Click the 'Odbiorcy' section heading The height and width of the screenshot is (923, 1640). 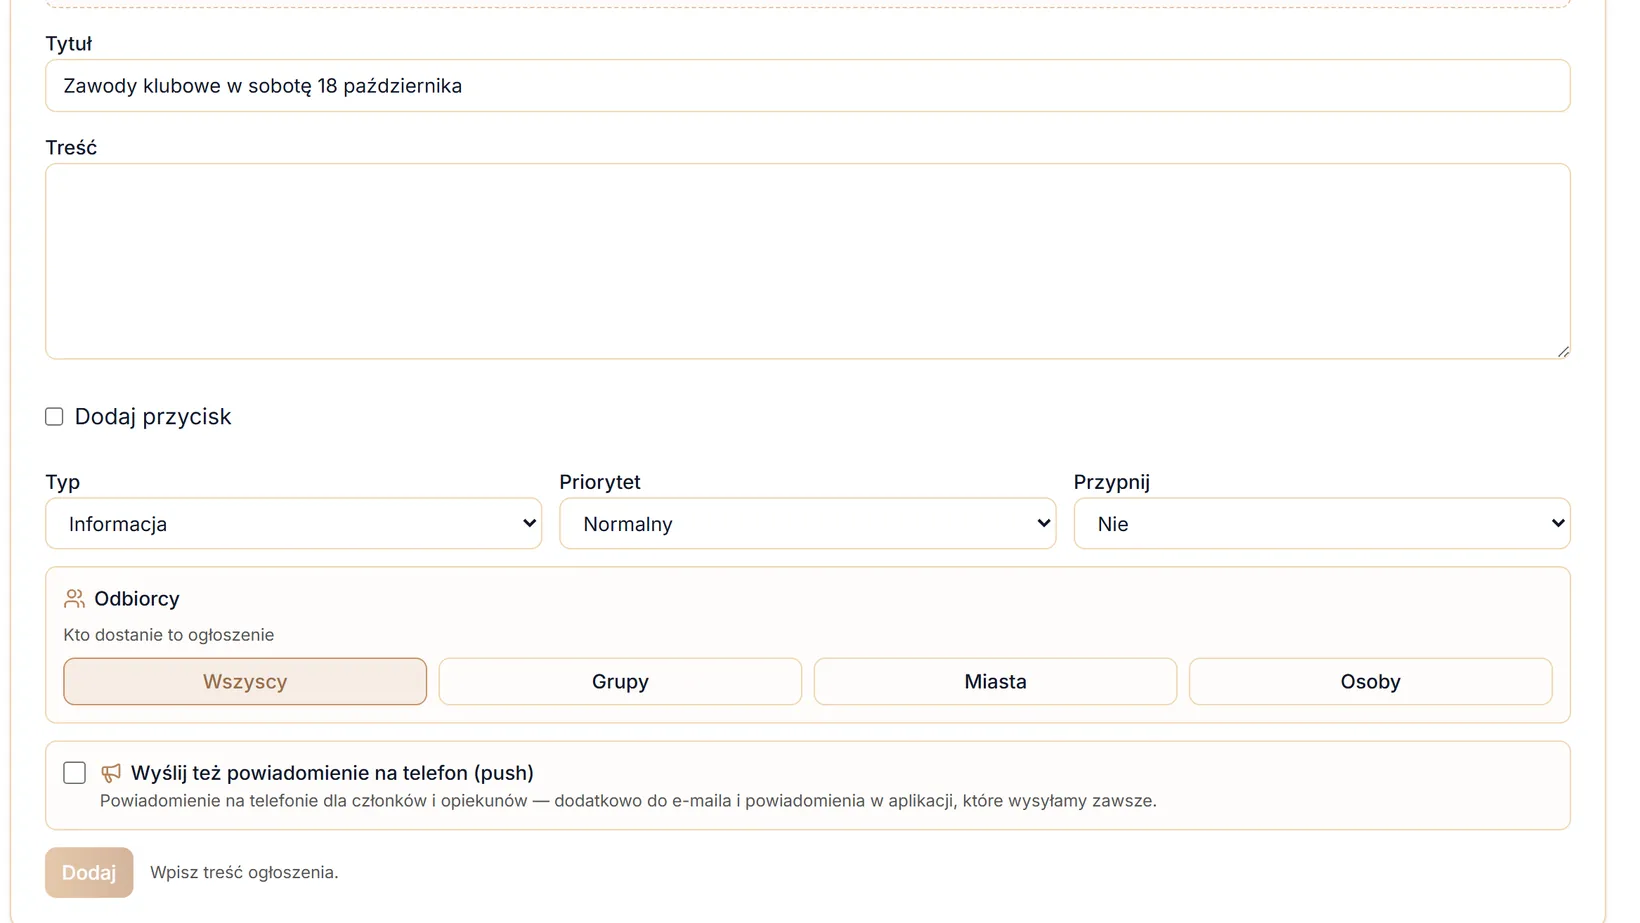click(x=137, y=599)
